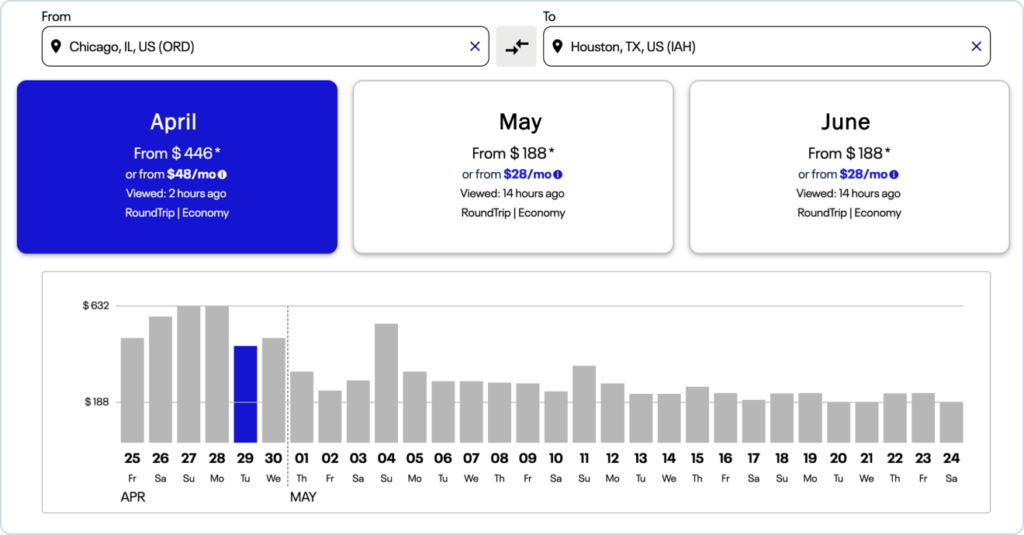Click the May 24 Saturday bar

point(951,422)
